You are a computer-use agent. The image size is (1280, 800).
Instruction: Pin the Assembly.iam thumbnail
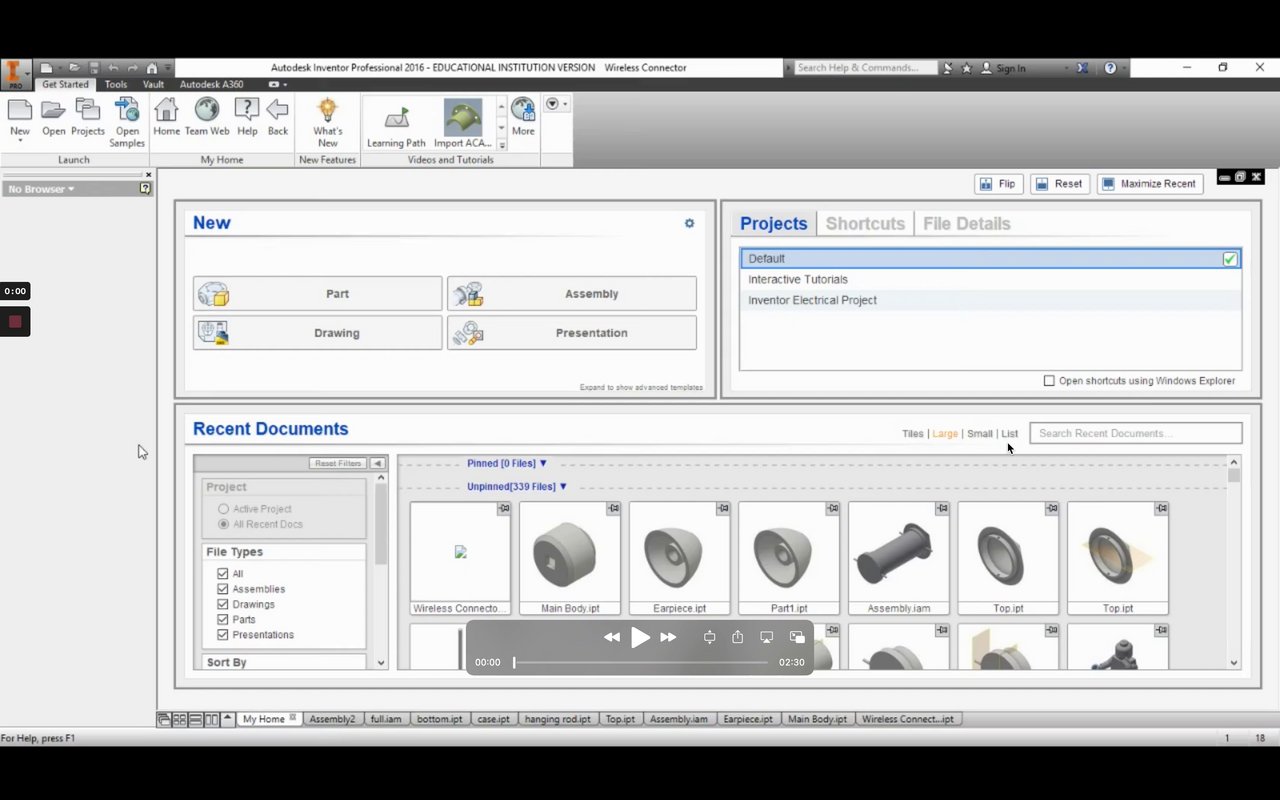(x=942, y=509)
